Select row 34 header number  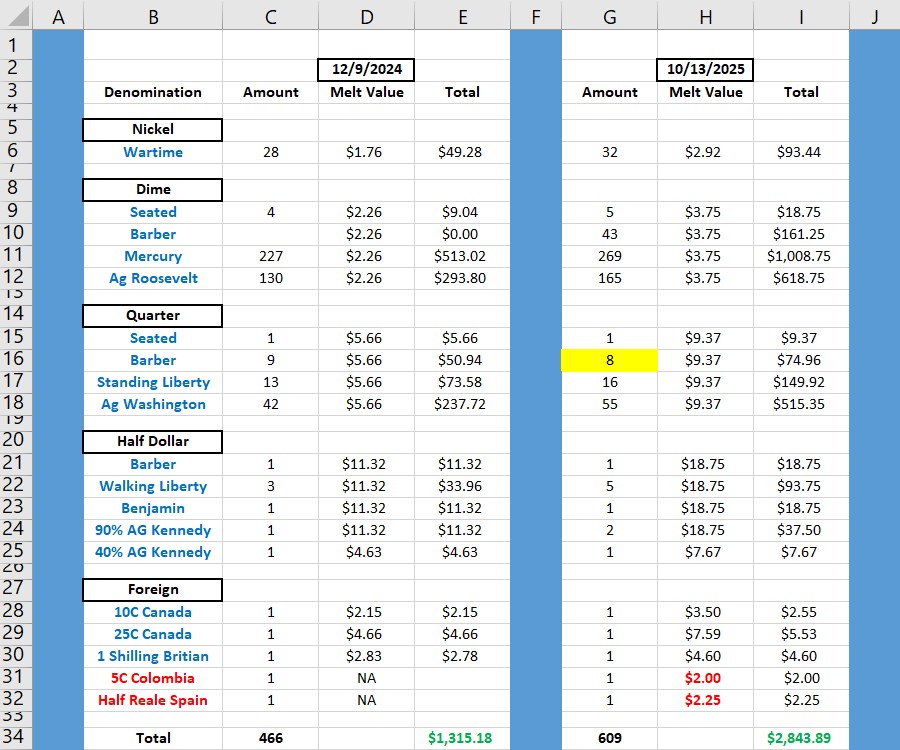[x=16, y=738]
